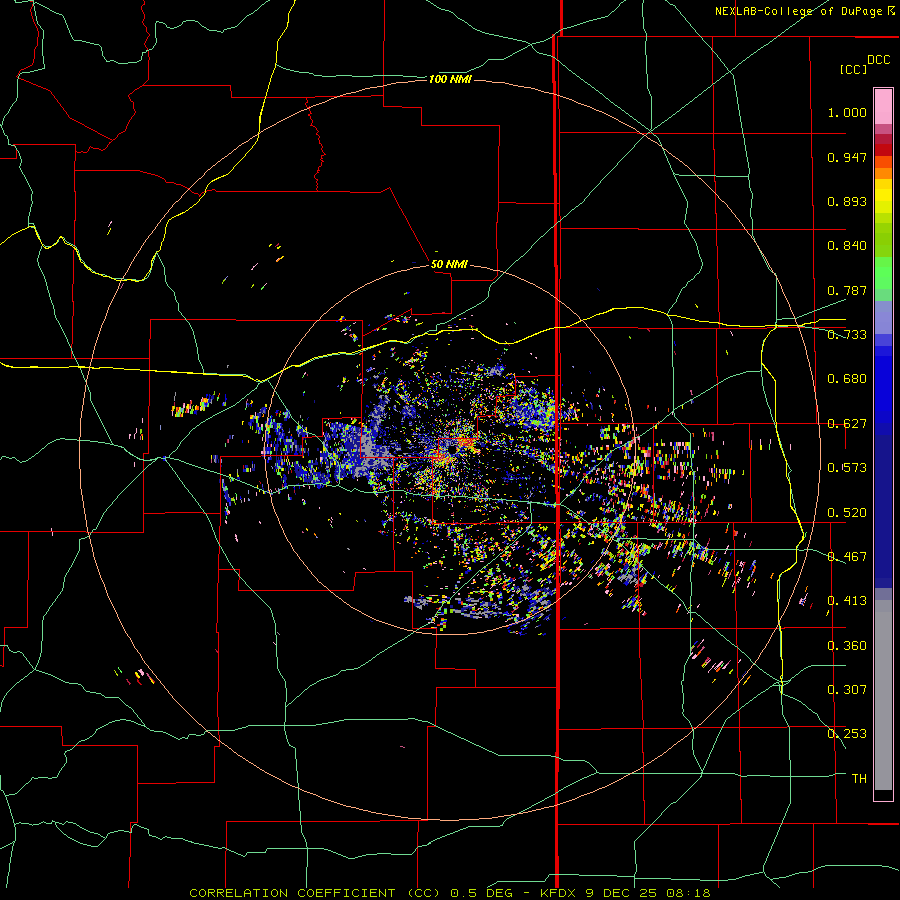The width and height of the screenshot is (900, 900).
Task: Click the 0.253 scale label
Action: coord(847,734)
